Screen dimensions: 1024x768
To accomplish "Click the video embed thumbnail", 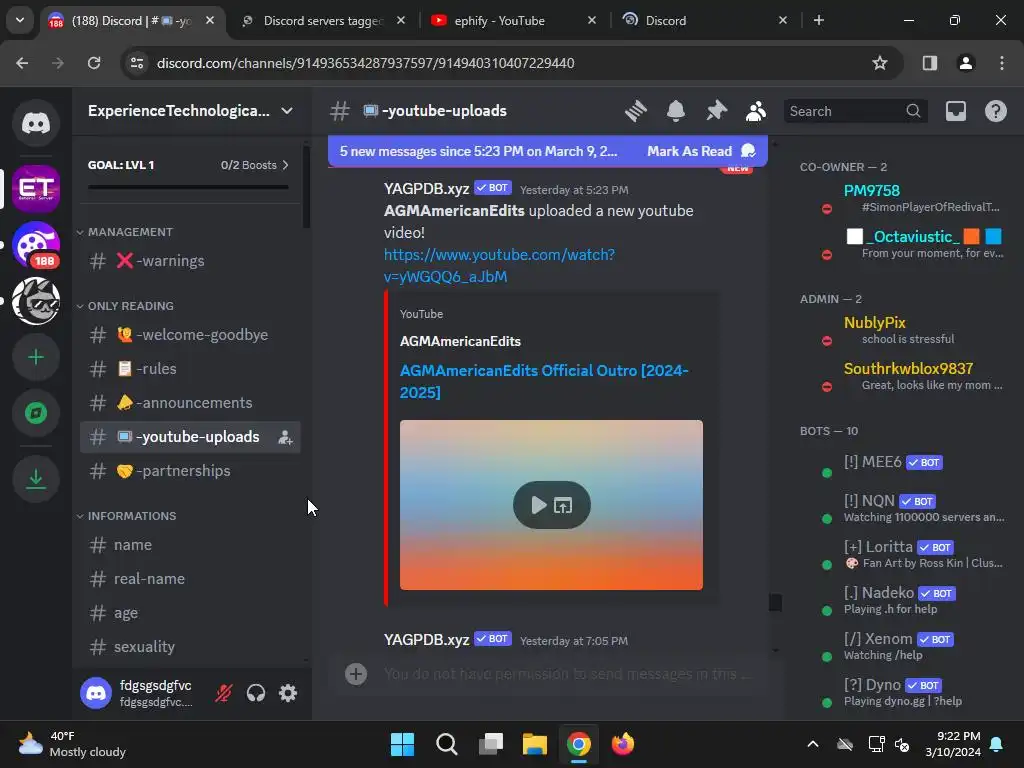I will [x=551, y=505].
